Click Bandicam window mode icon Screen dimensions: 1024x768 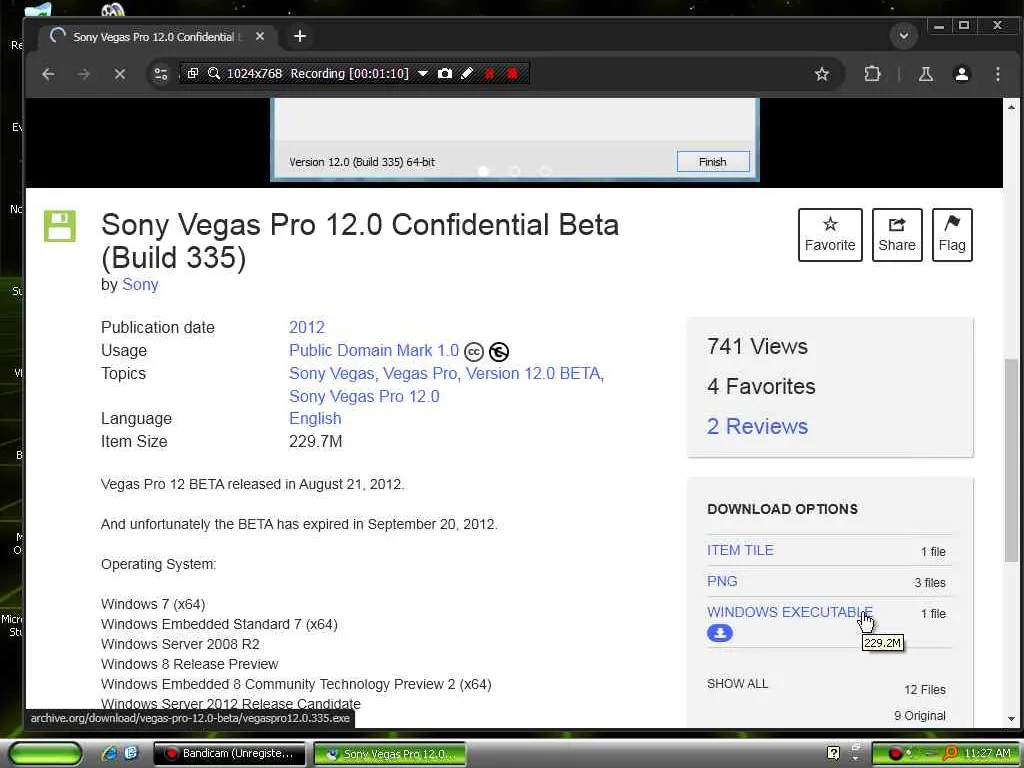(x=193, y=73)
